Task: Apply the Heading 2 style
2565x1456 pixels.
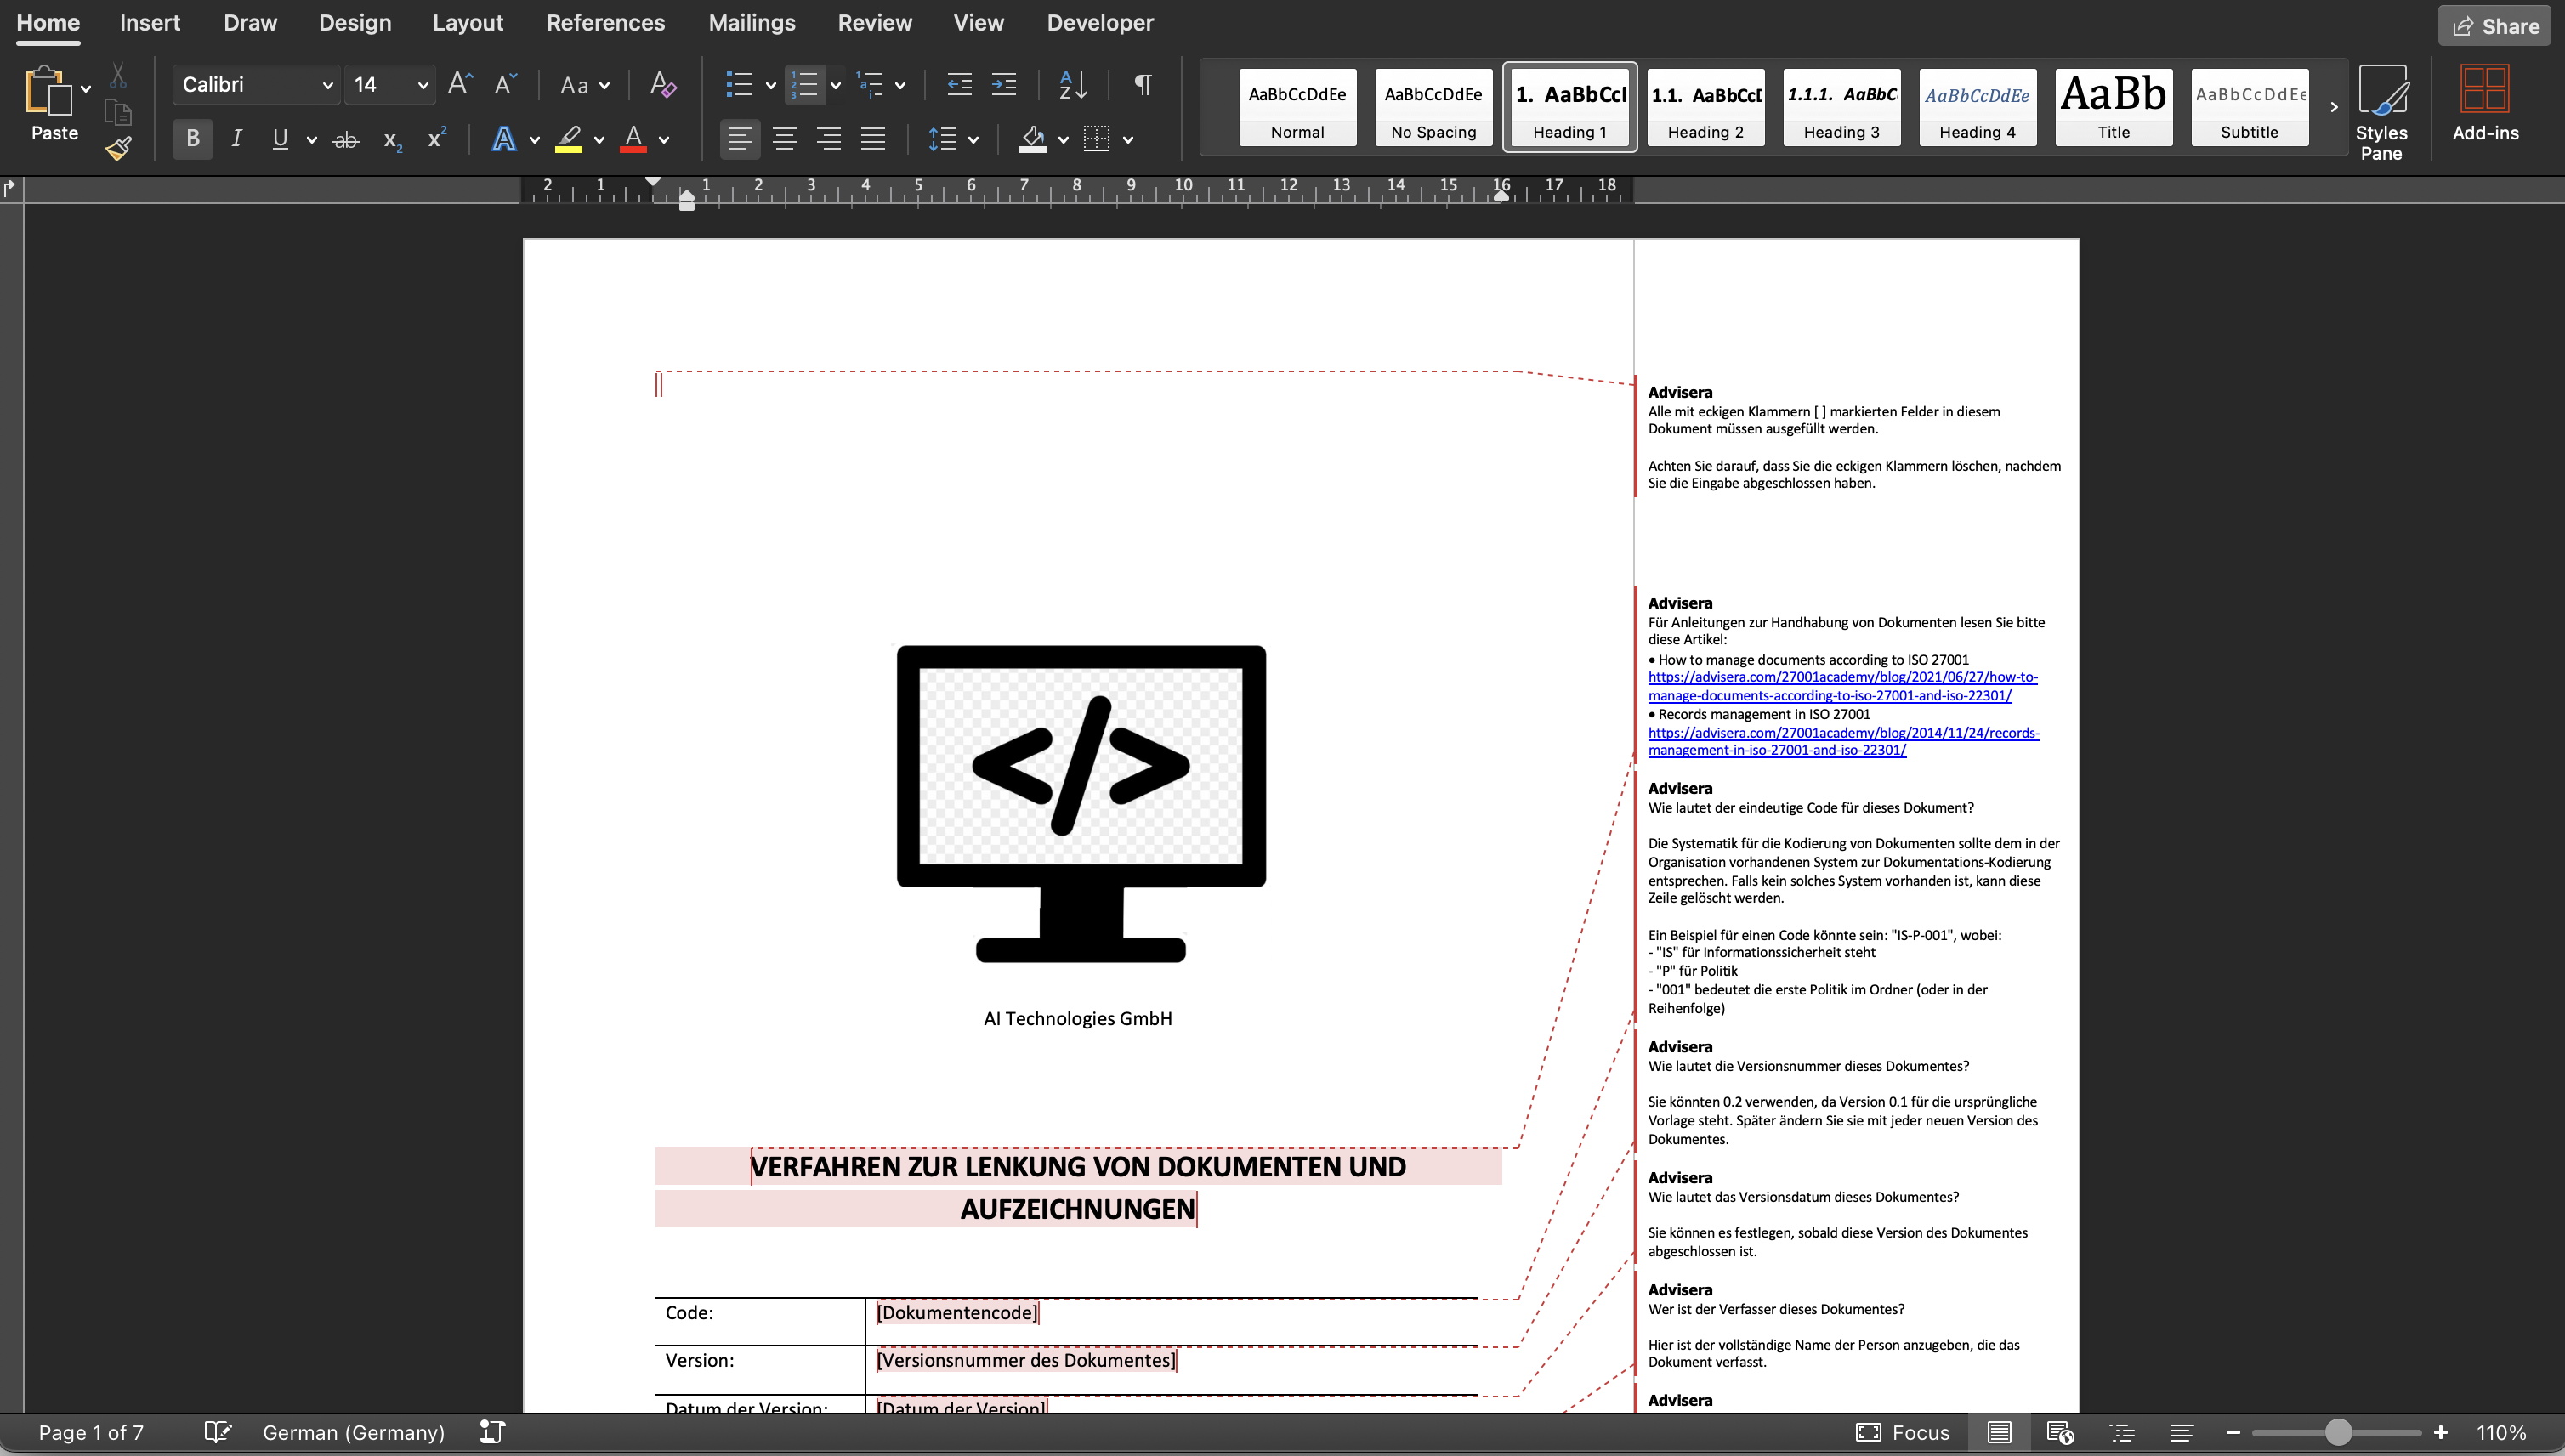Action: [1705, 107]
